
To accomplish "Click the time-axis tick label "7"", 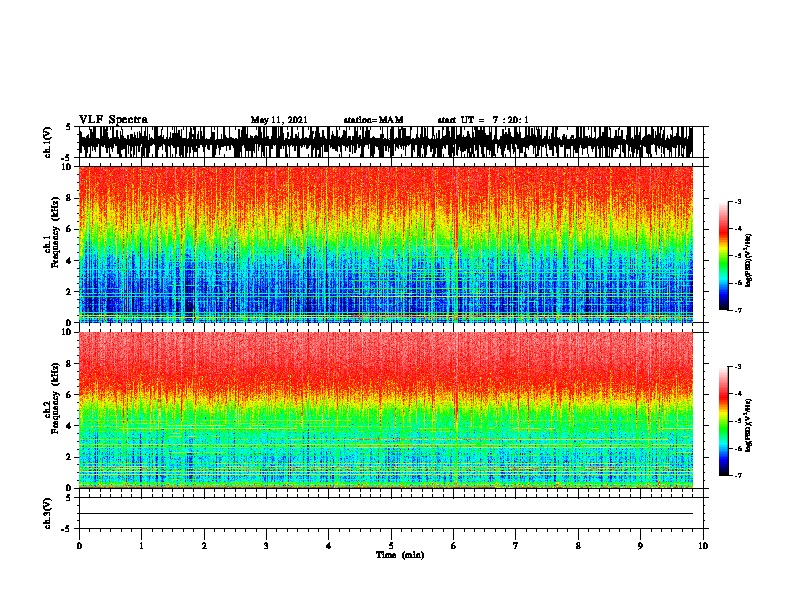I will [x=516, y=546].
